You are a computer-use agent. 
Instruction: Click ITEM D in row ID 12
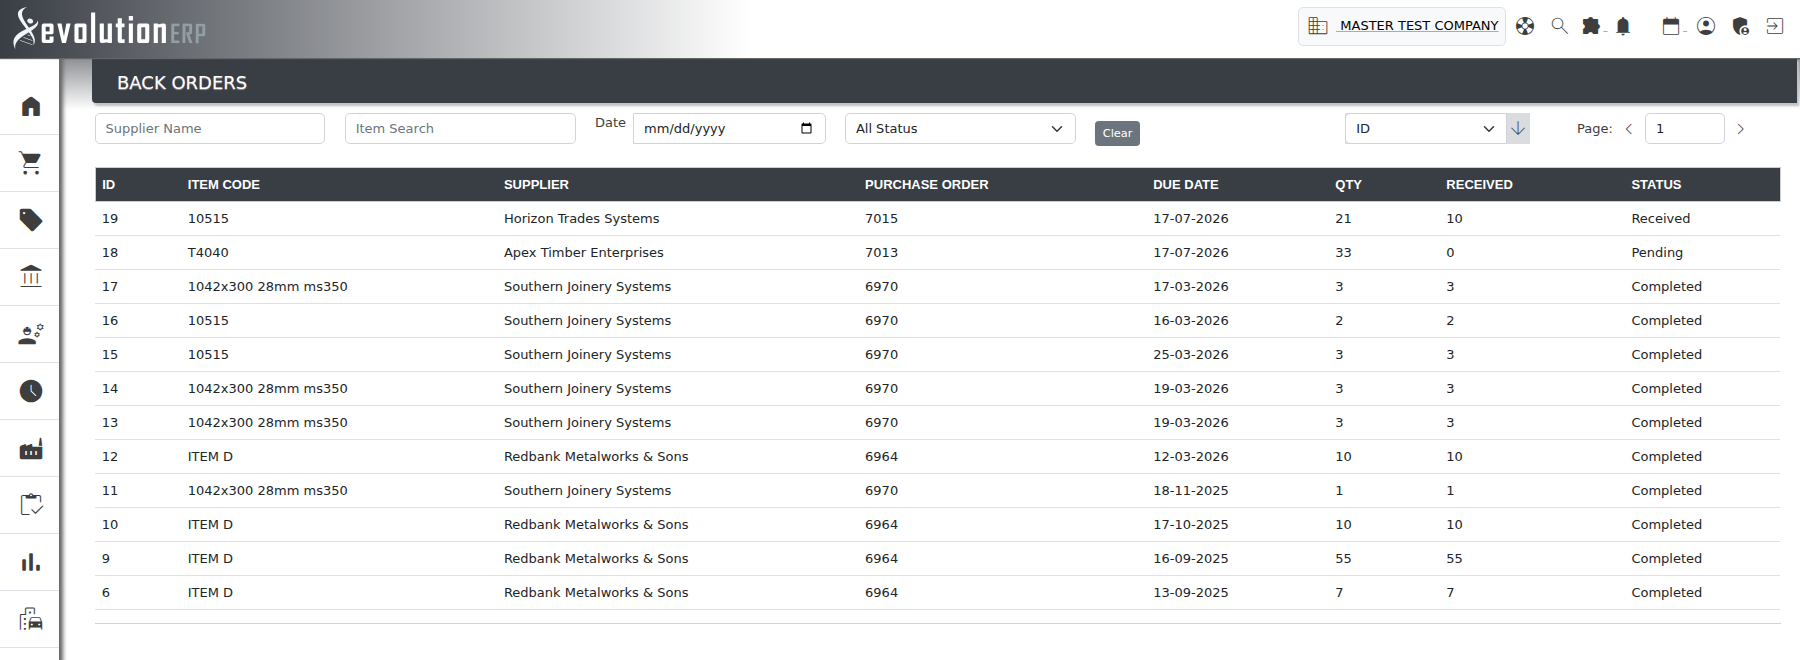pos(210,457)
